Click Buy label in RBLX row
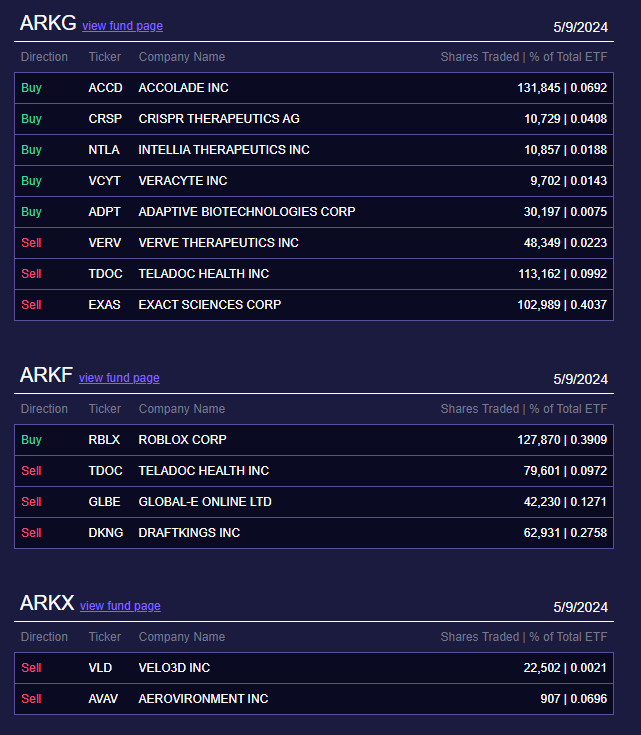The width and height of the screenshot is (641, 735). [31, 440]
